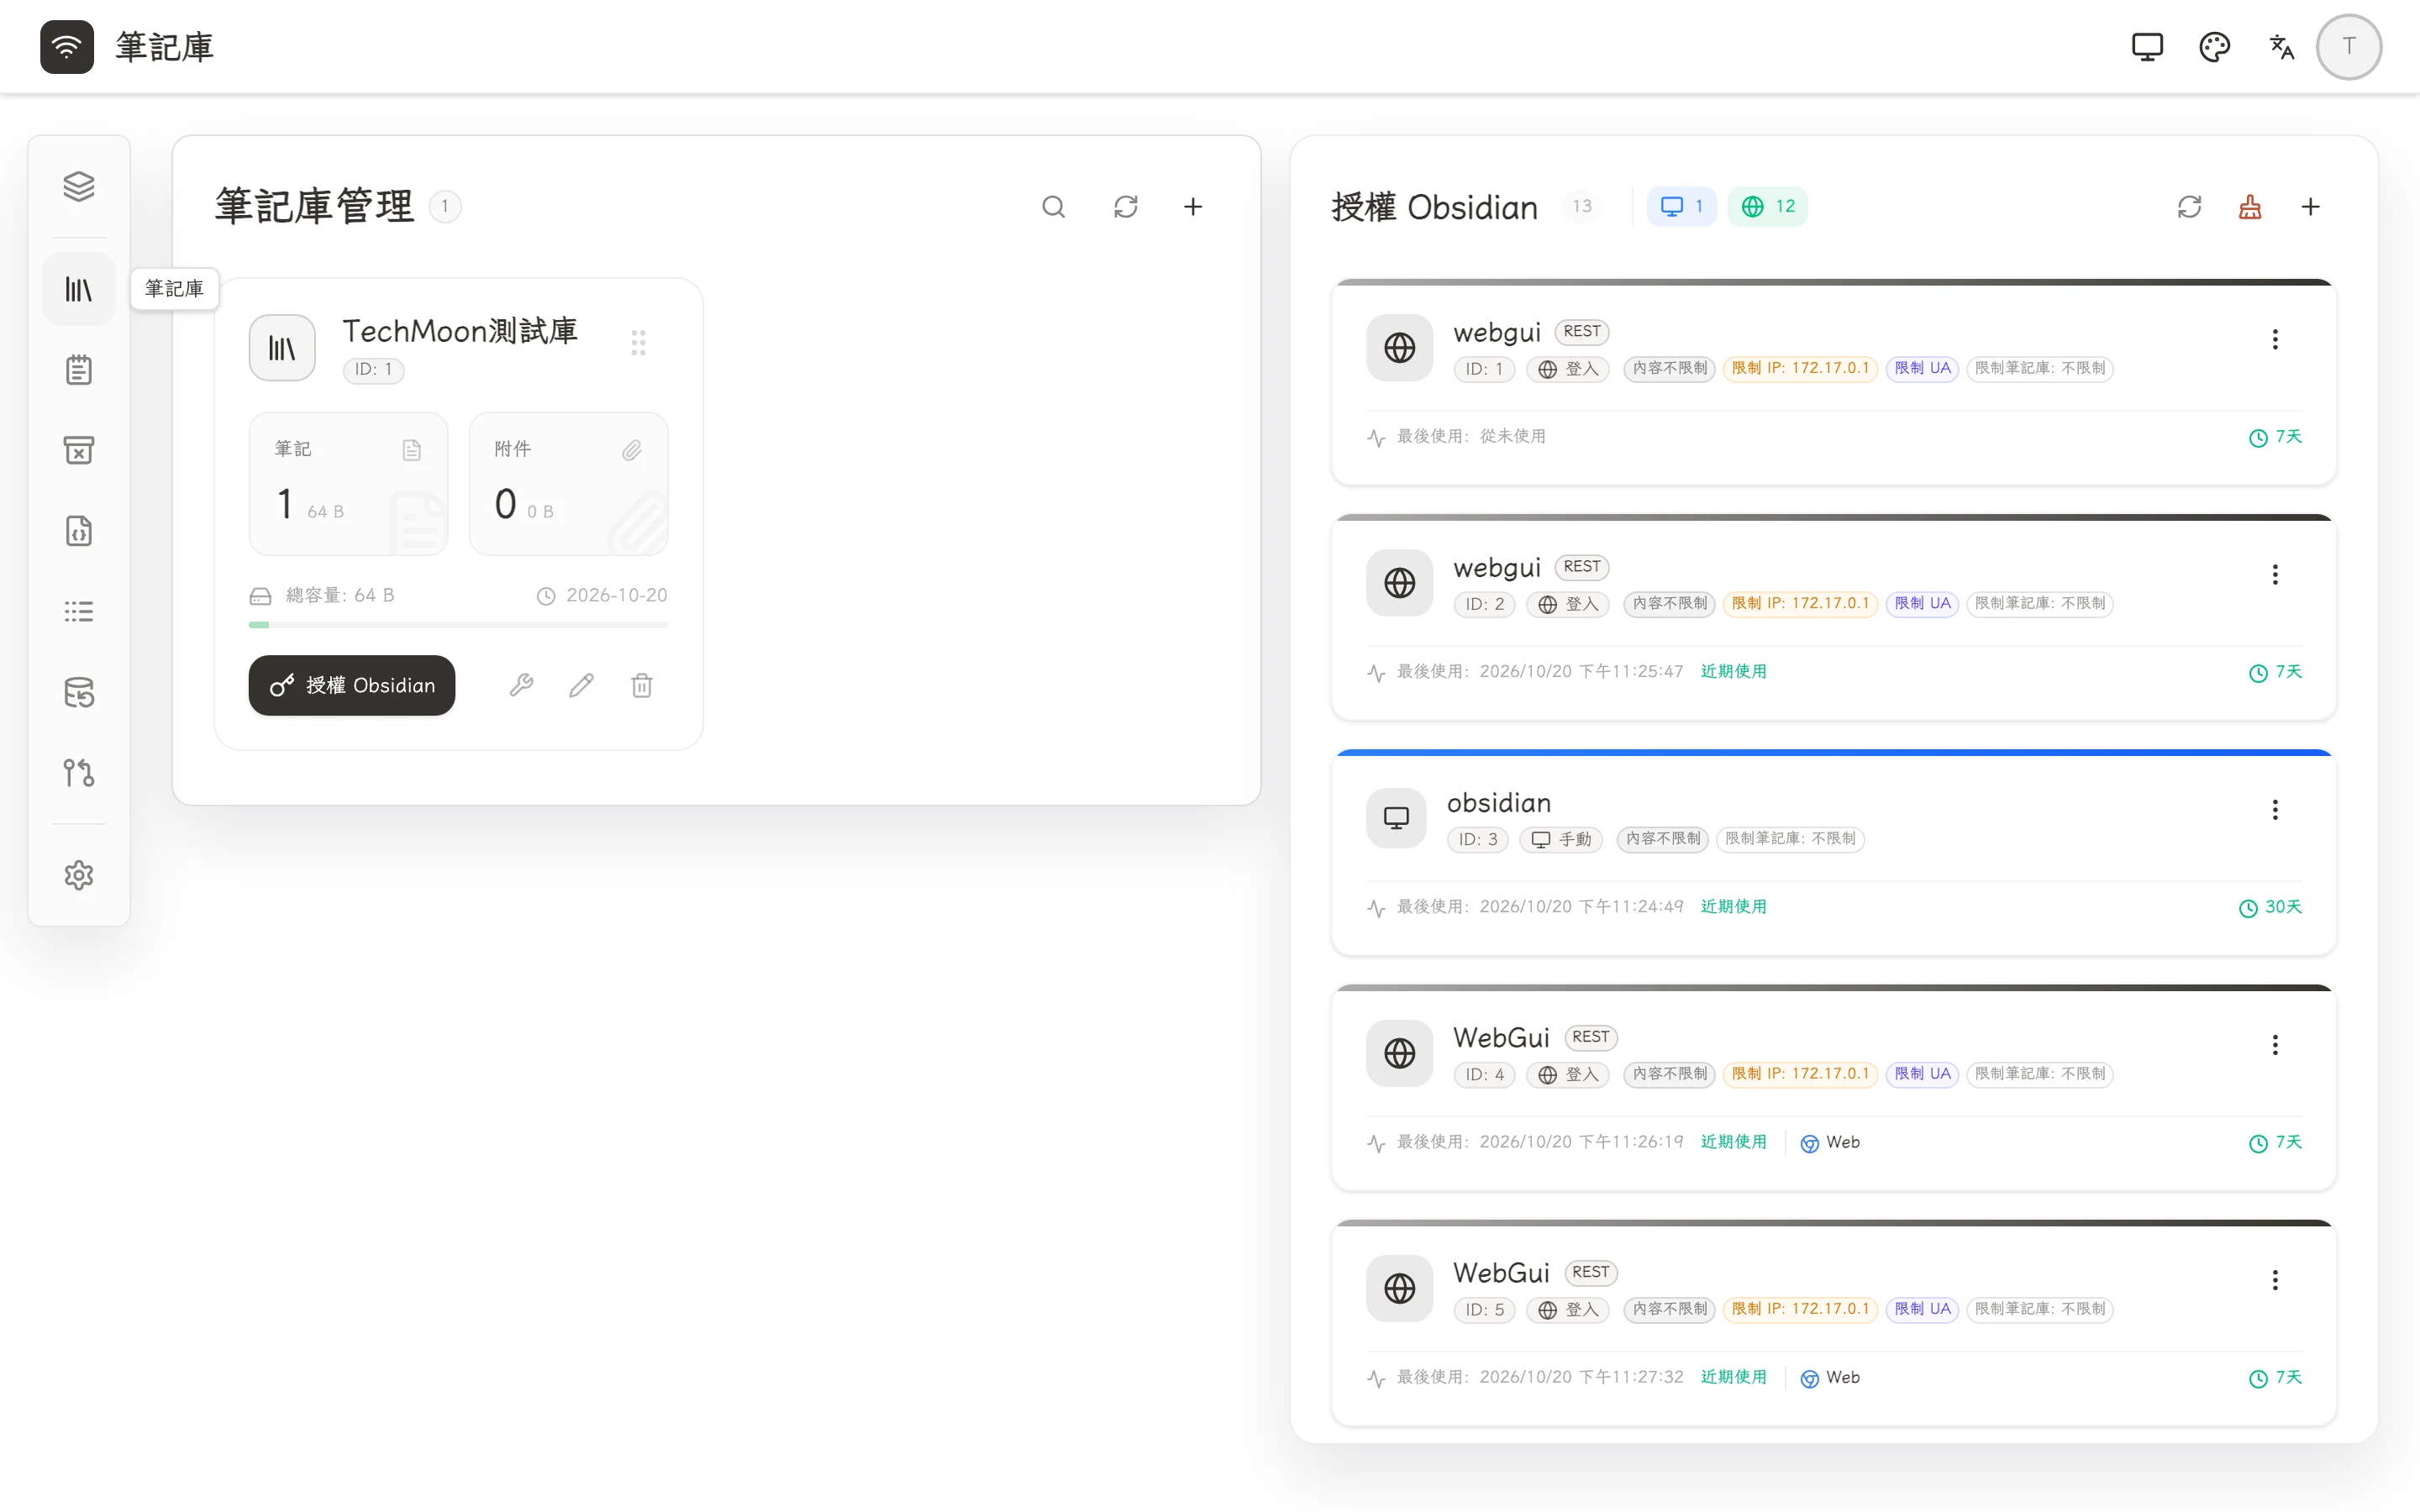This screenshot has width=2420, height=1512.
Task: Open the settings gear in sidebar
Action: click(79, 875)
